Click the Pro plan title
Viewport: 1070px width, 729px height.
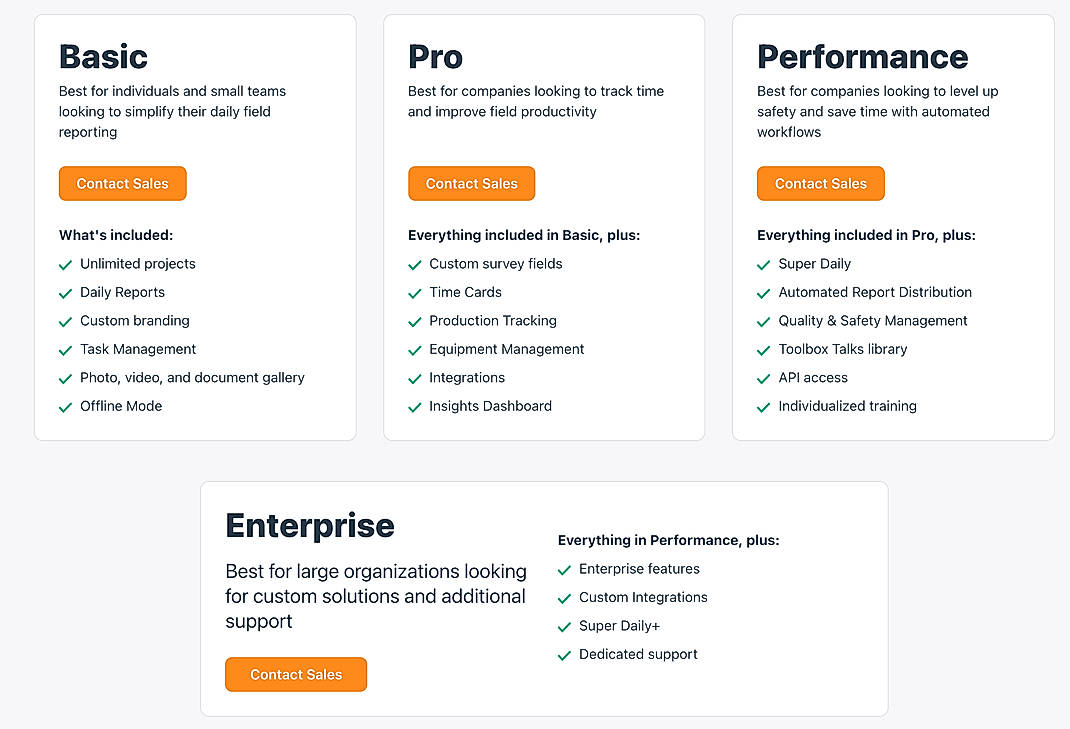click(x=435, y=57)
